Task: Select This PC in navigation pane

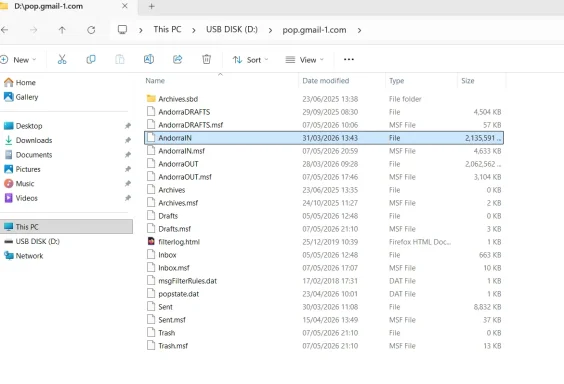Action: point(66,227)
